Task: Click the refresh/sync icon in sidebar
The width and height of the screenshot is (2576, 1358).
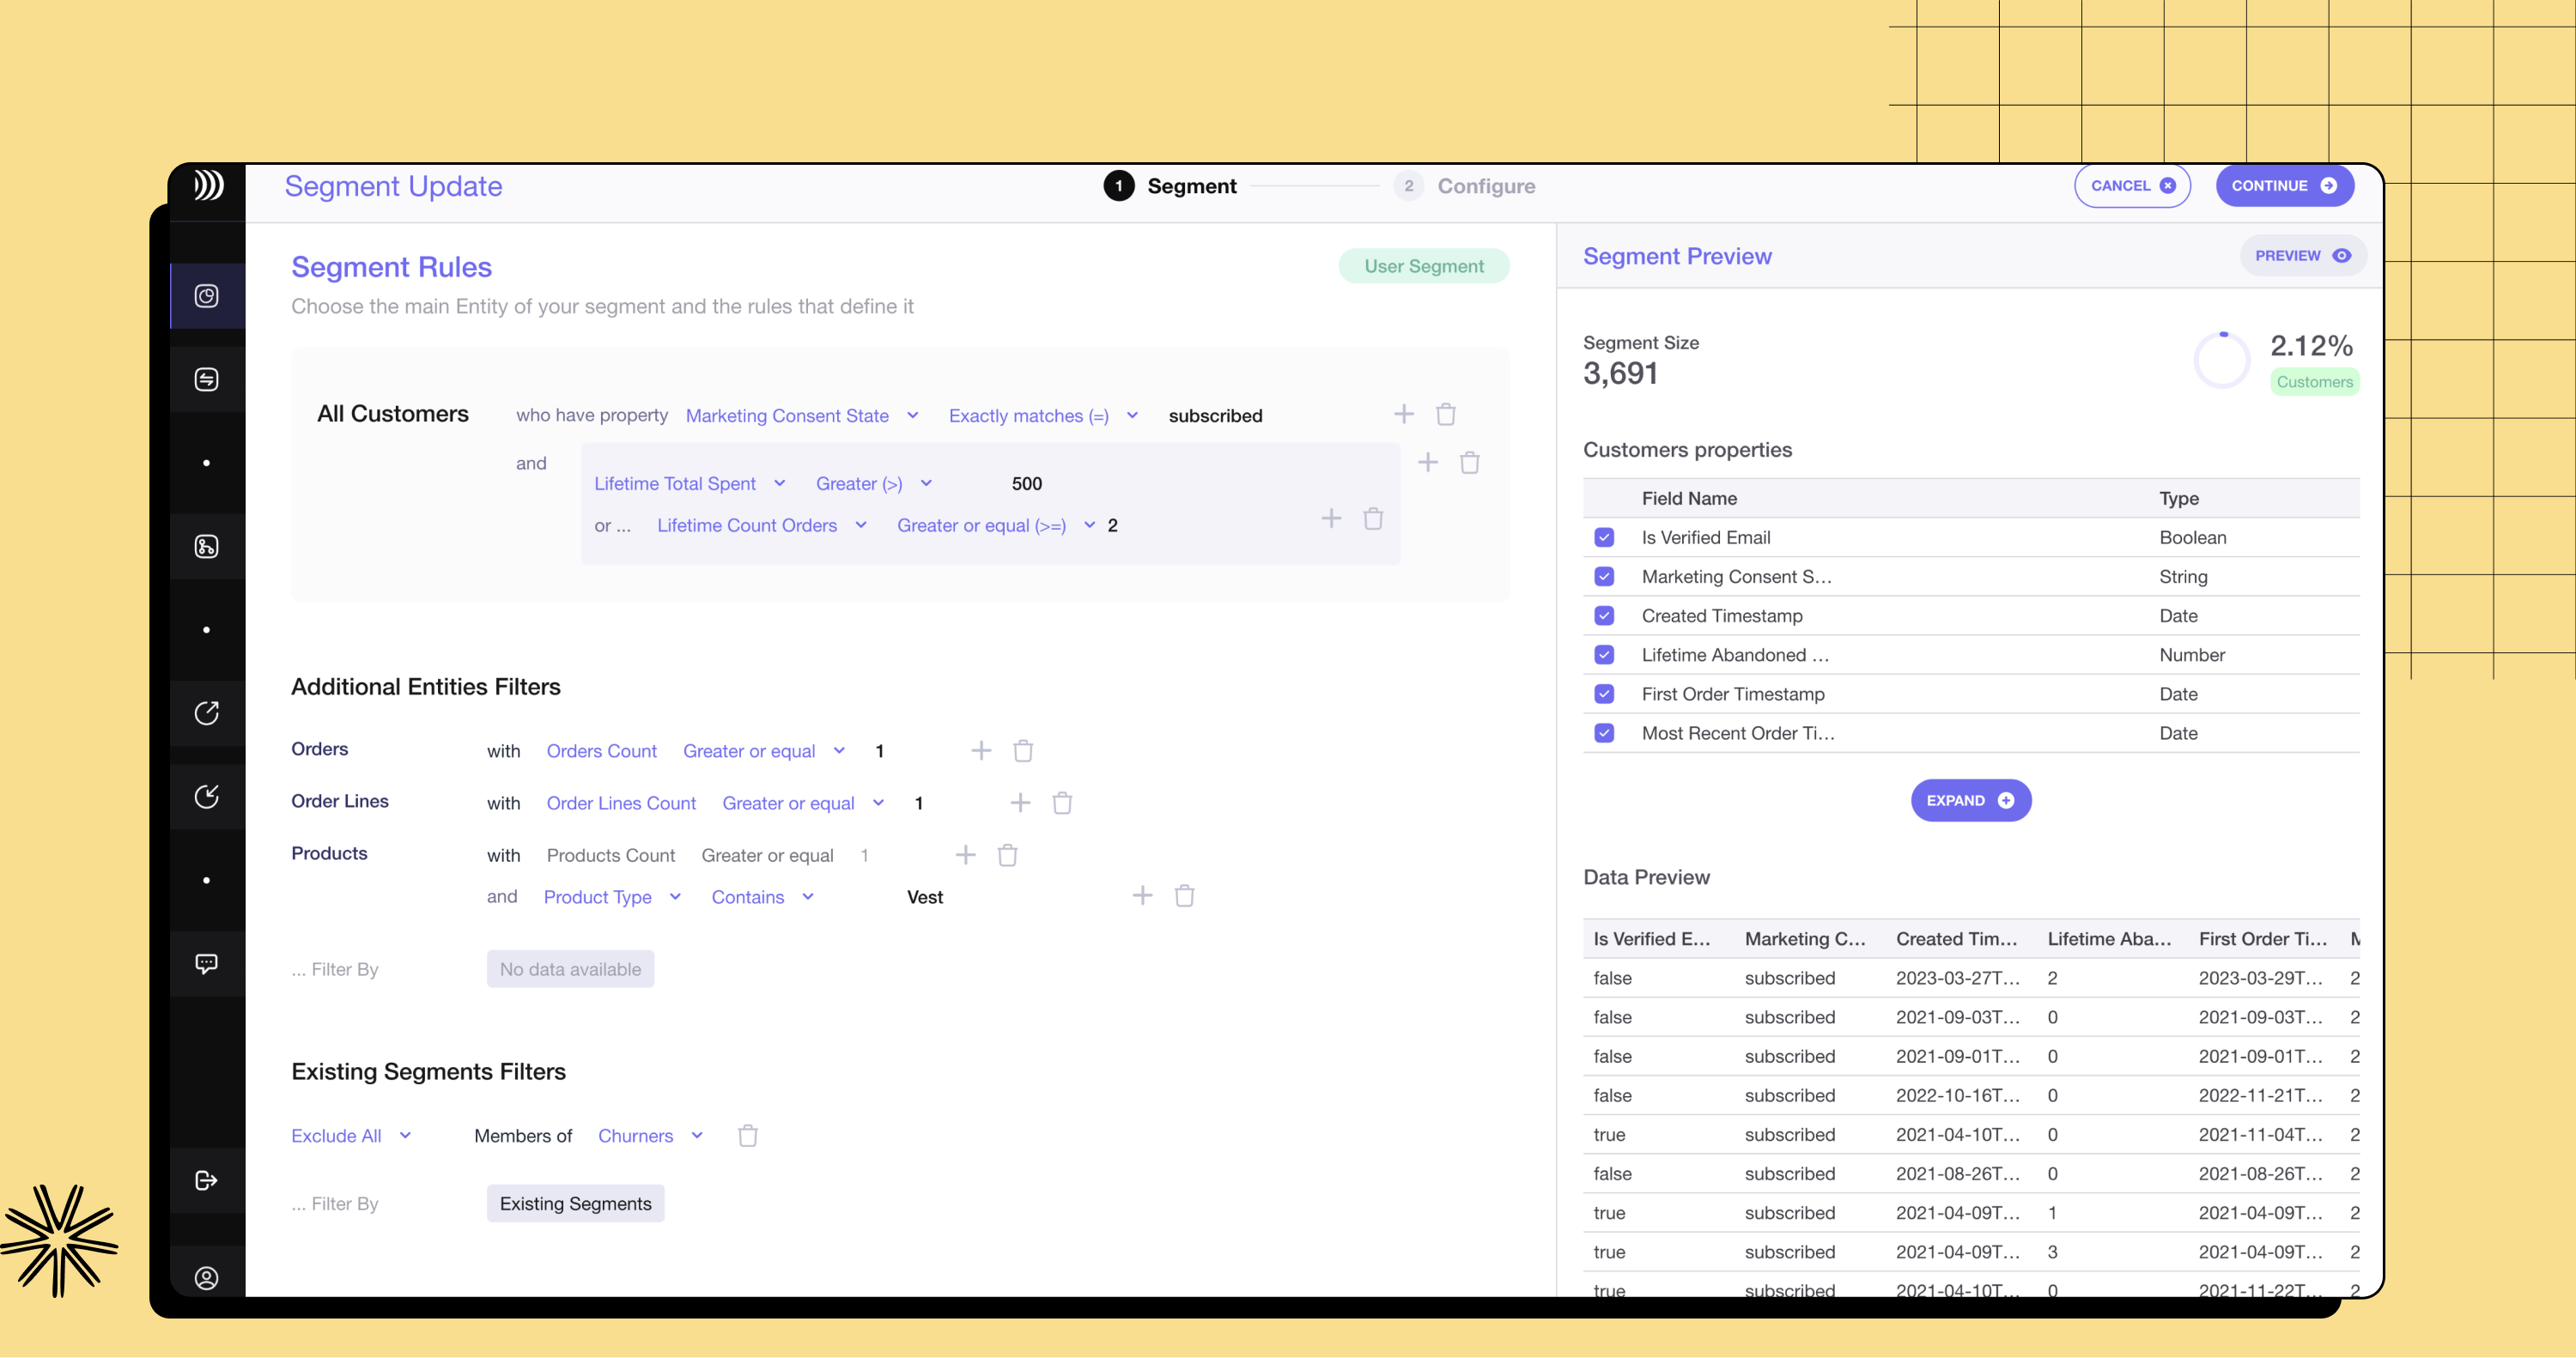Action: point(204,714)
